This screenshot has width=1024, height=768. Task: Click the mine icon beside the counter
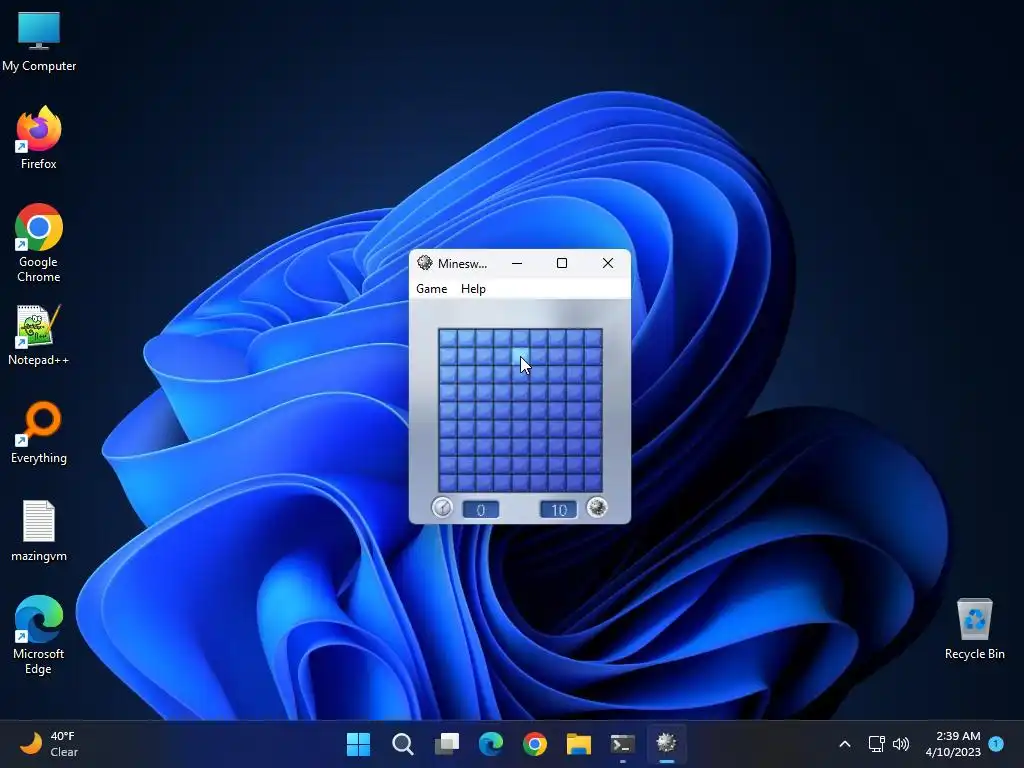597,507
